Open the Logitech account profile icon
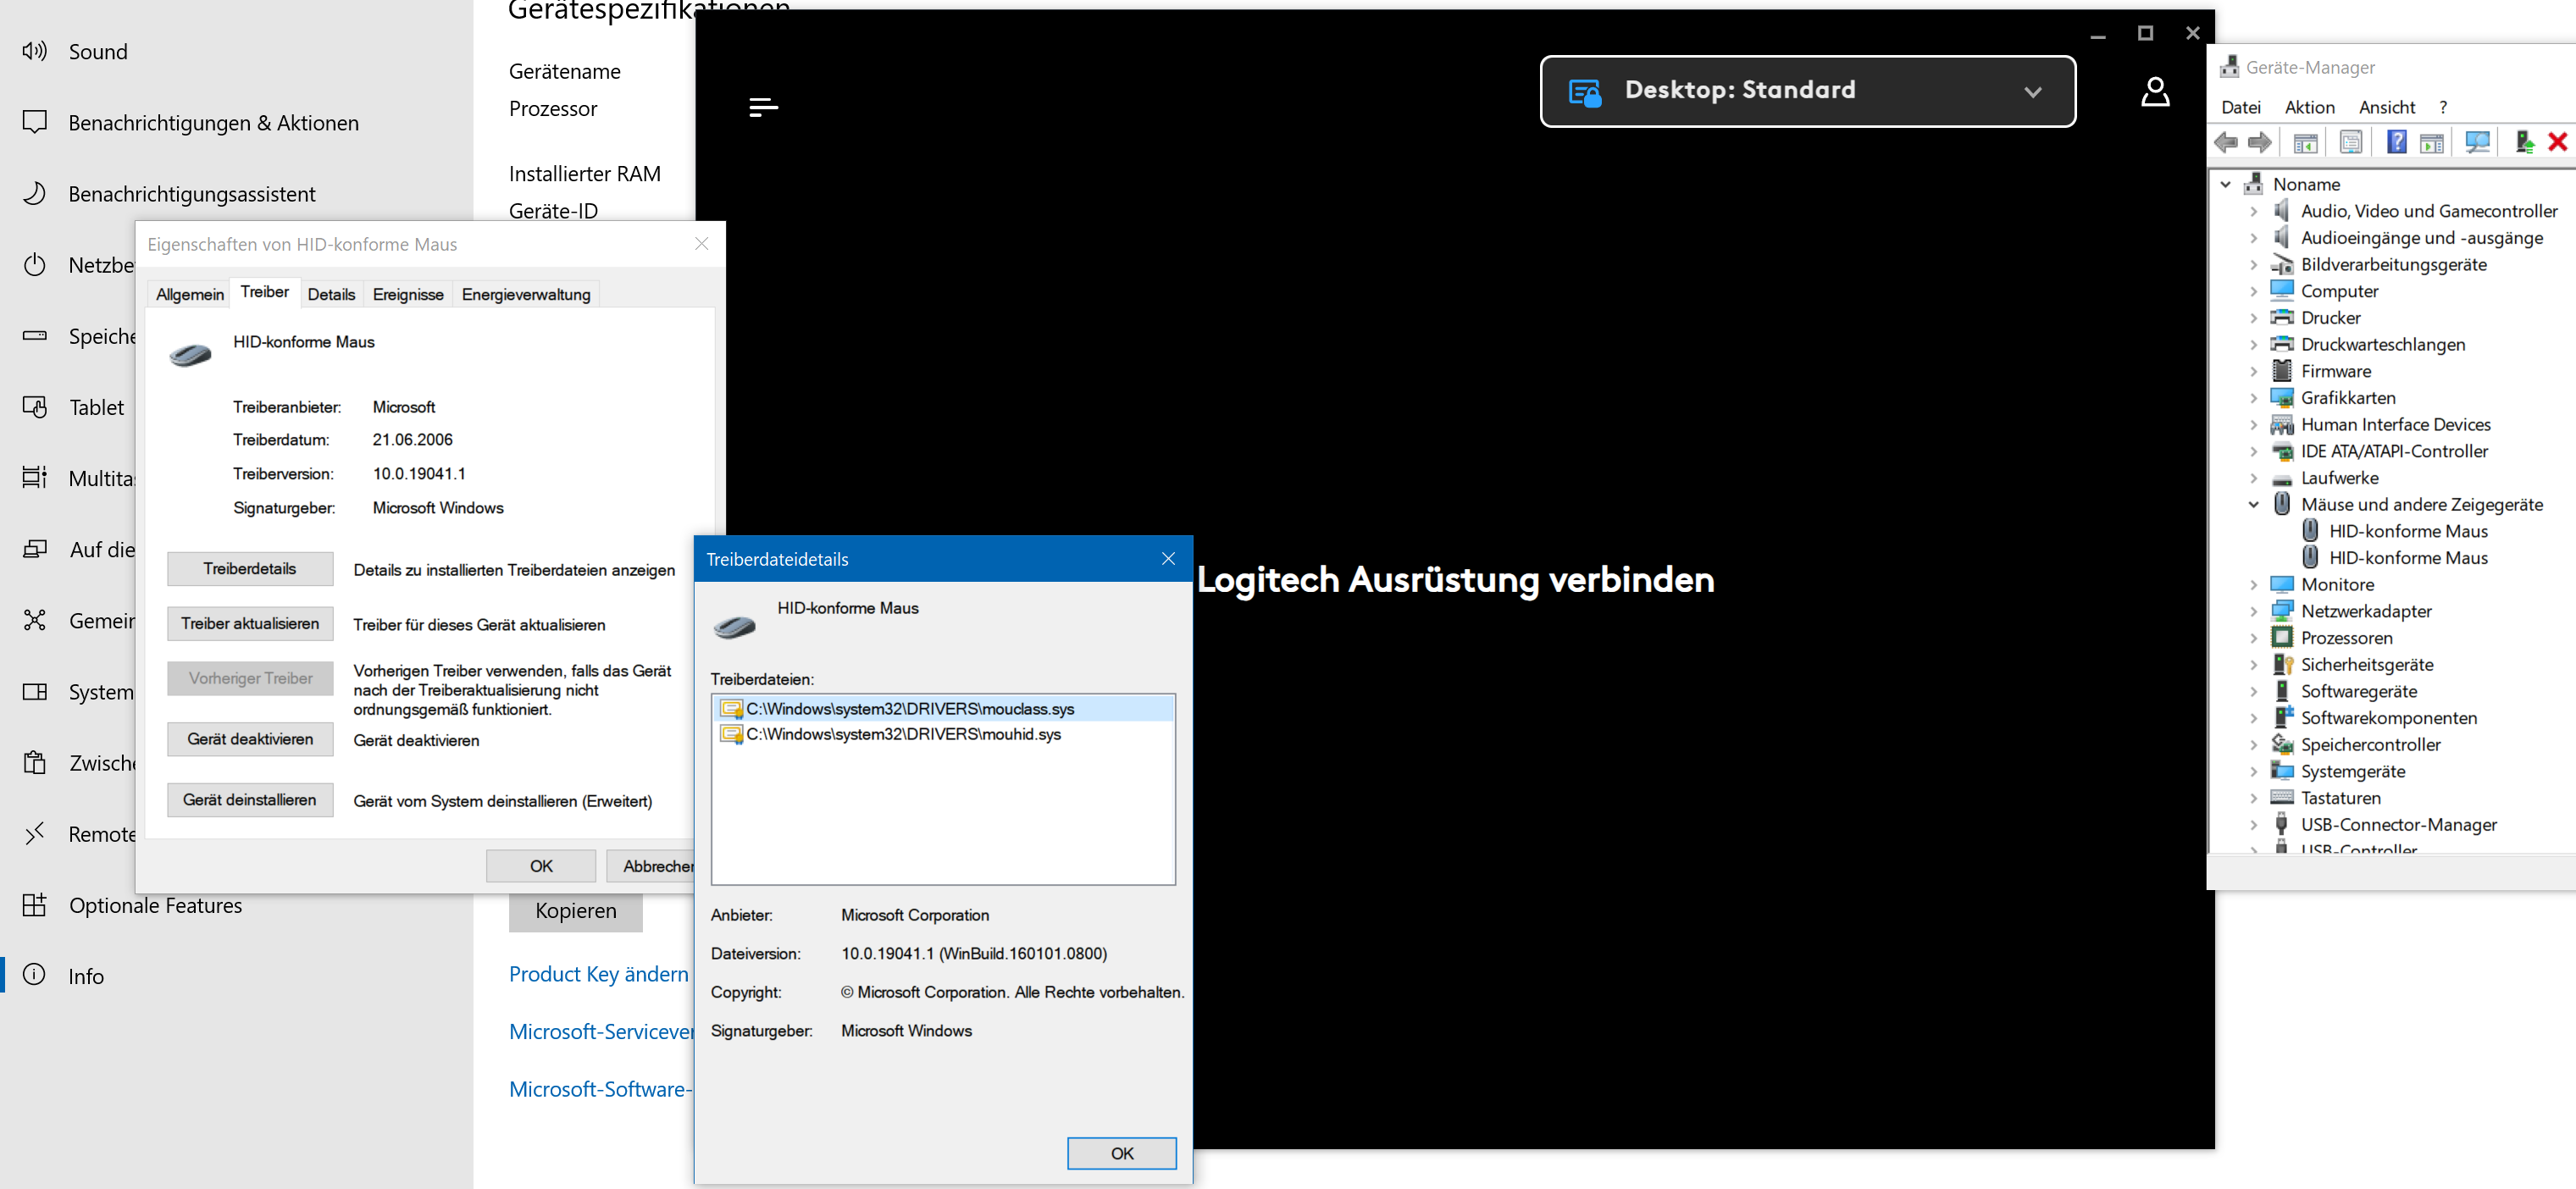2576x1189 pixels. click(x=2154, y=92)
